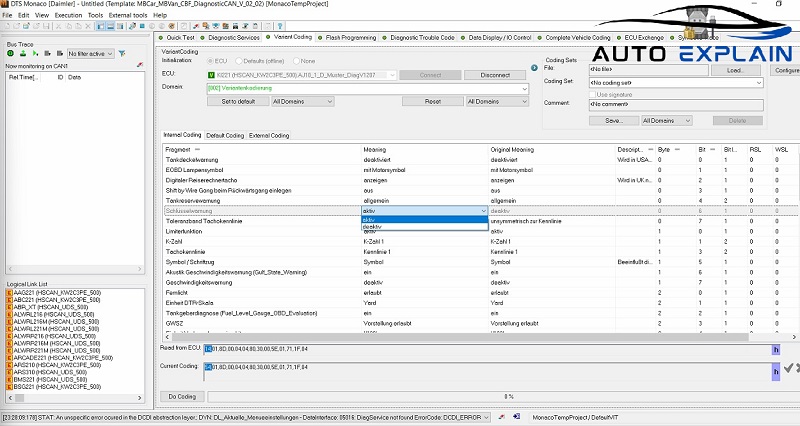Click the Do Coding button

(182, 397)
